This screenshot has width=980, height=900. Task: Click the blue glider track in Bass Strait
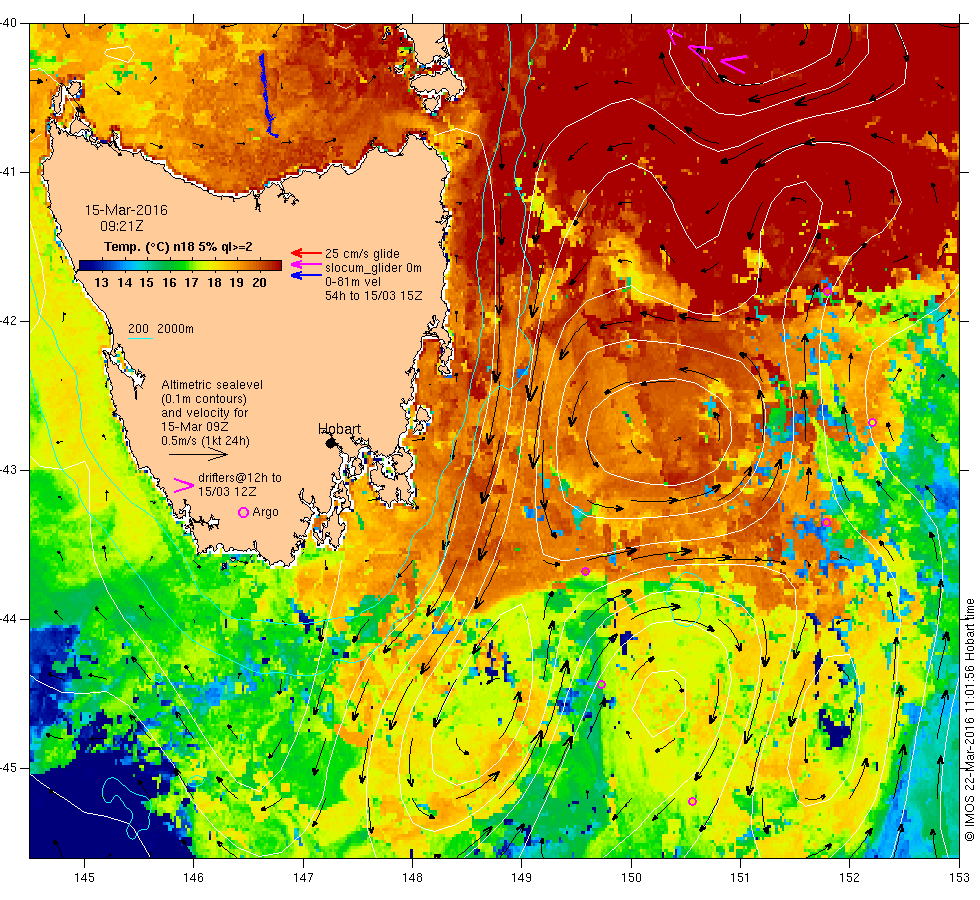268,94
